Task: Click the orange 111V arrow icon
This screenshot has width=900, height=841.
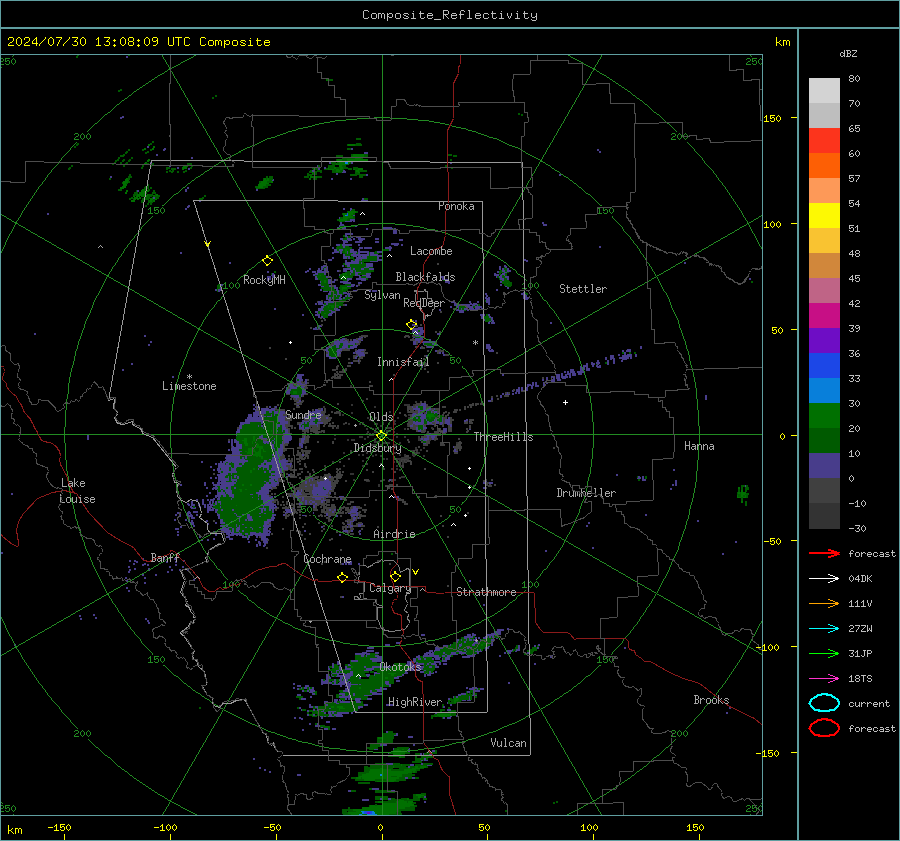Action: [824, 603]
